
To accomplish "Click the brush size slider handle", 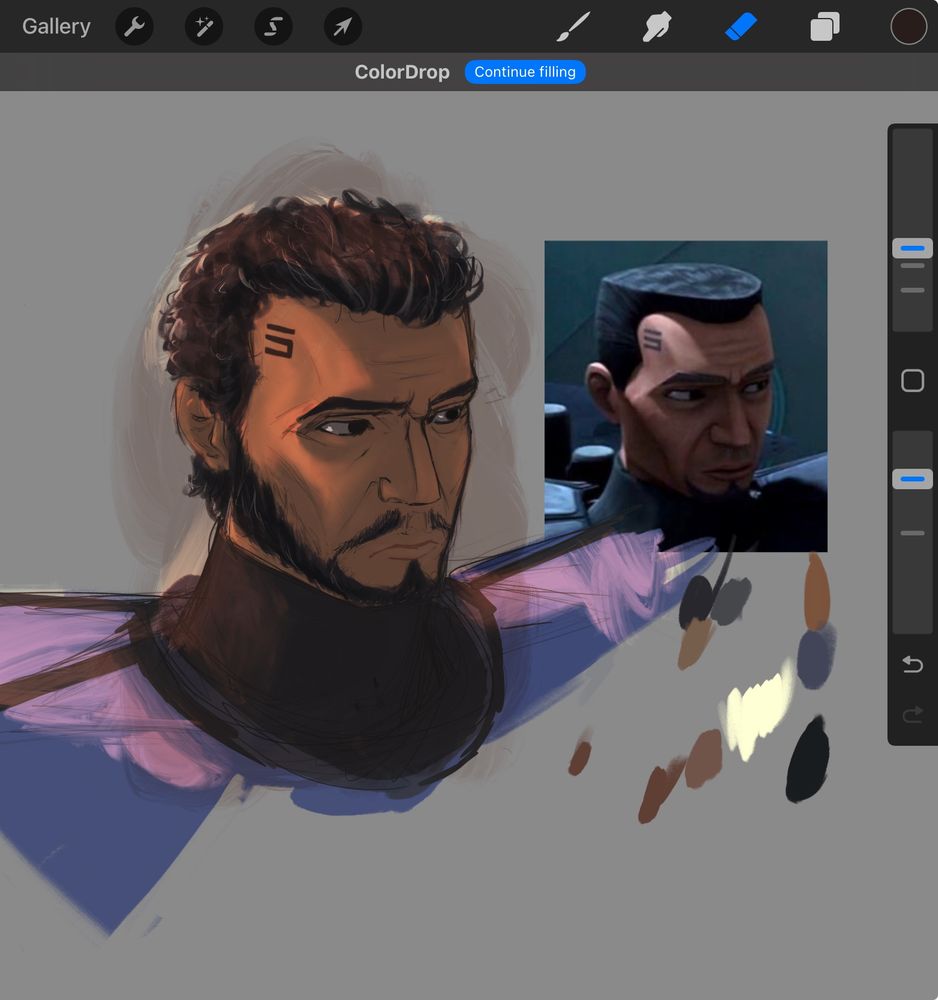I will pyautogui.click(x=912, y=248).
